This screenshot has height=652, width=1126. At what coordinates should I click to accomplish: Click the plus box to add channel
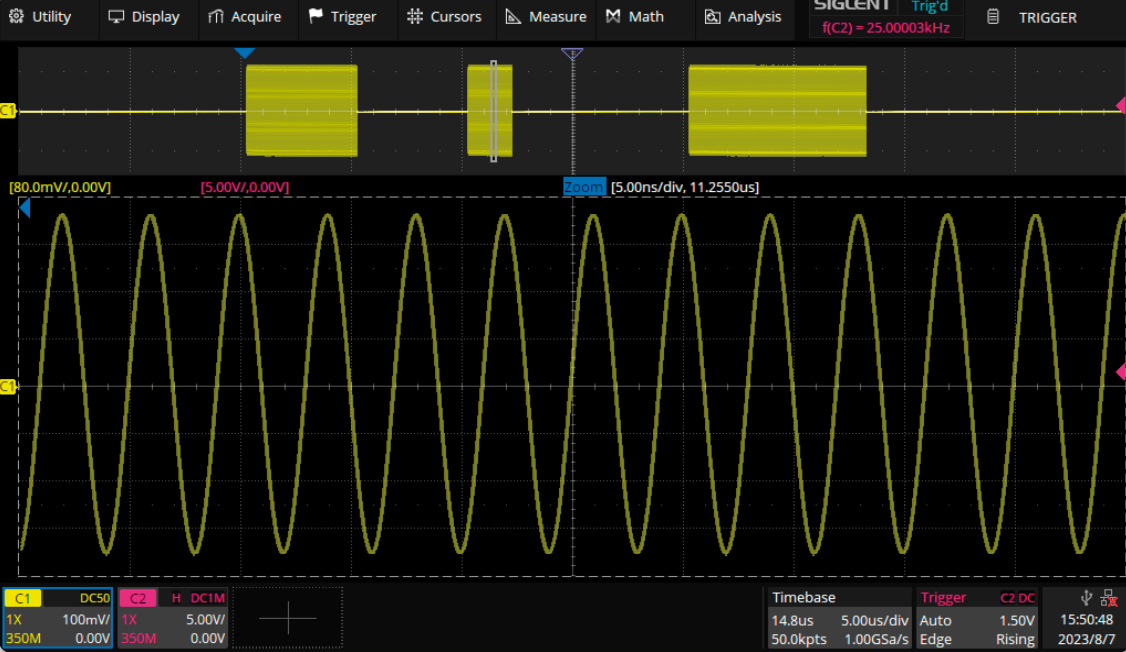[288, 618]
